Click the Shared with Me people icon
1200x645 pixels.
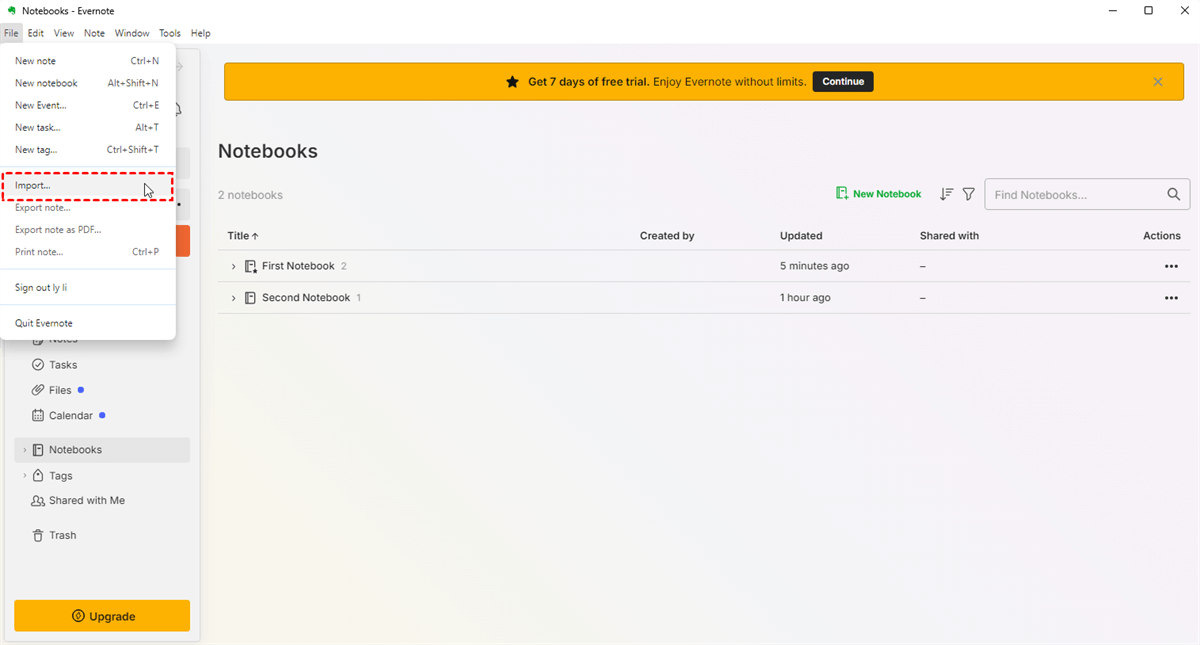tap(38, 501)
